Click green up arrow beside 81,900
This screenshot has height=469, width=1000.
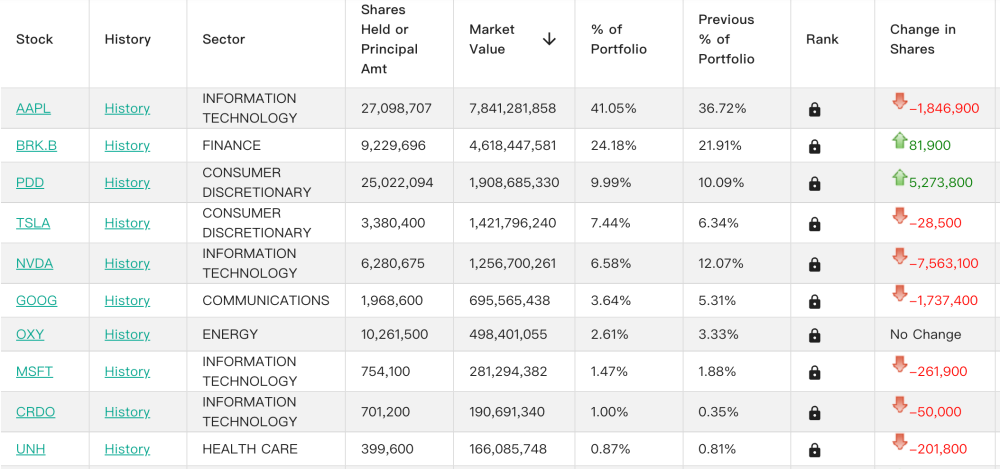click(x=899, y=140)
